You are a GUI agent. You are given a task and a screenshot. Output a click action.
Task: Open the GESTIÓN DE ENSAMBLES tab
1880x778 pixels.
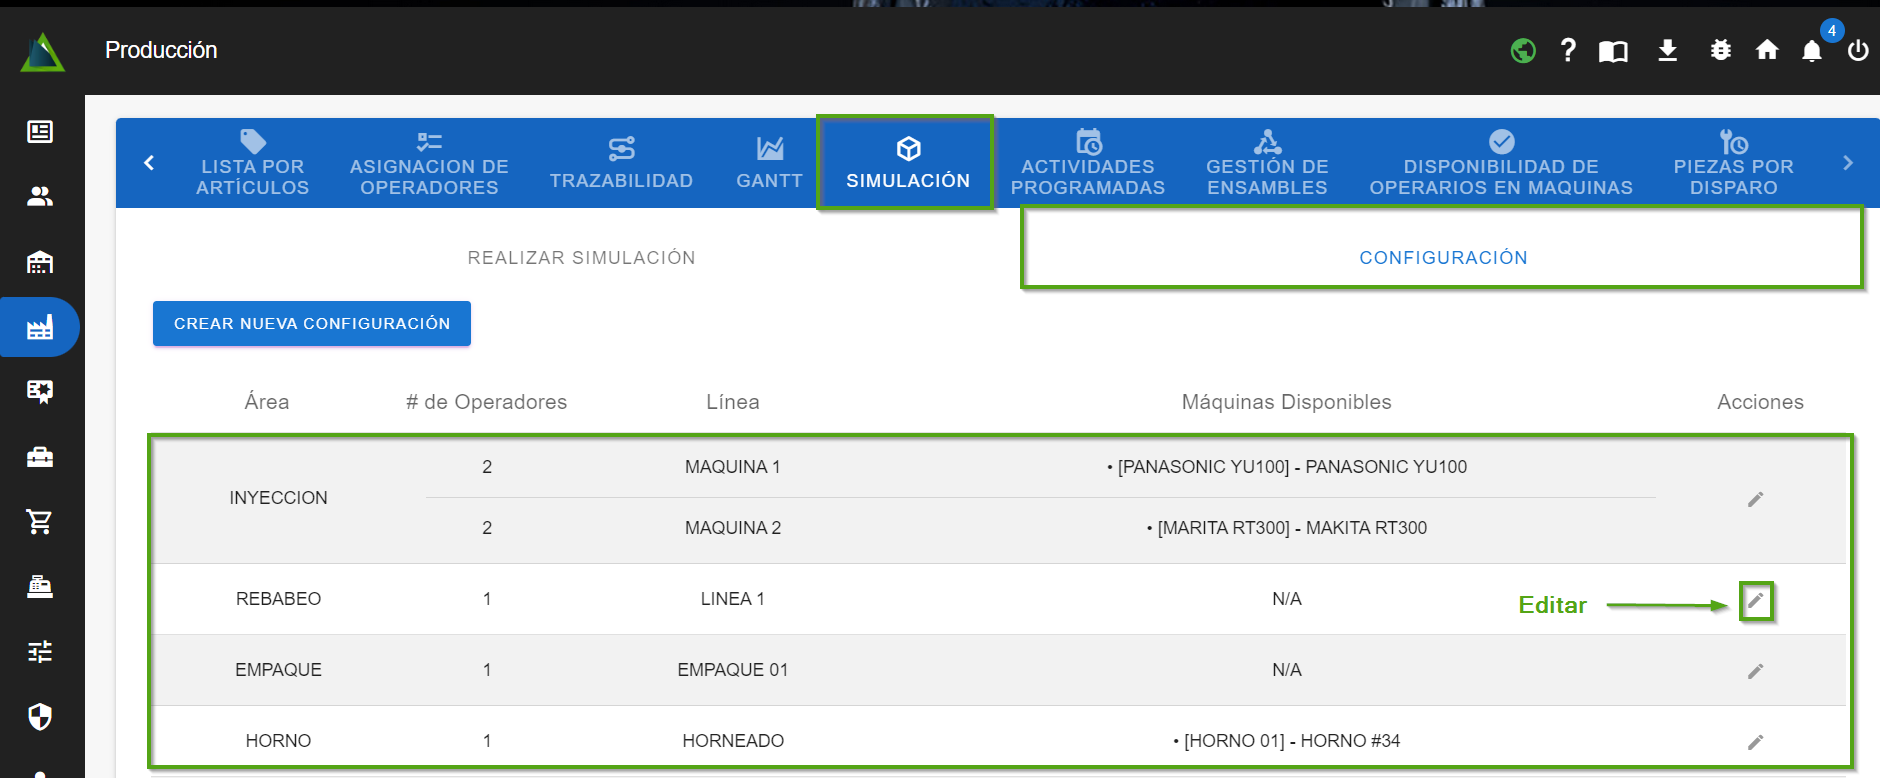[x=1267, y=163]
